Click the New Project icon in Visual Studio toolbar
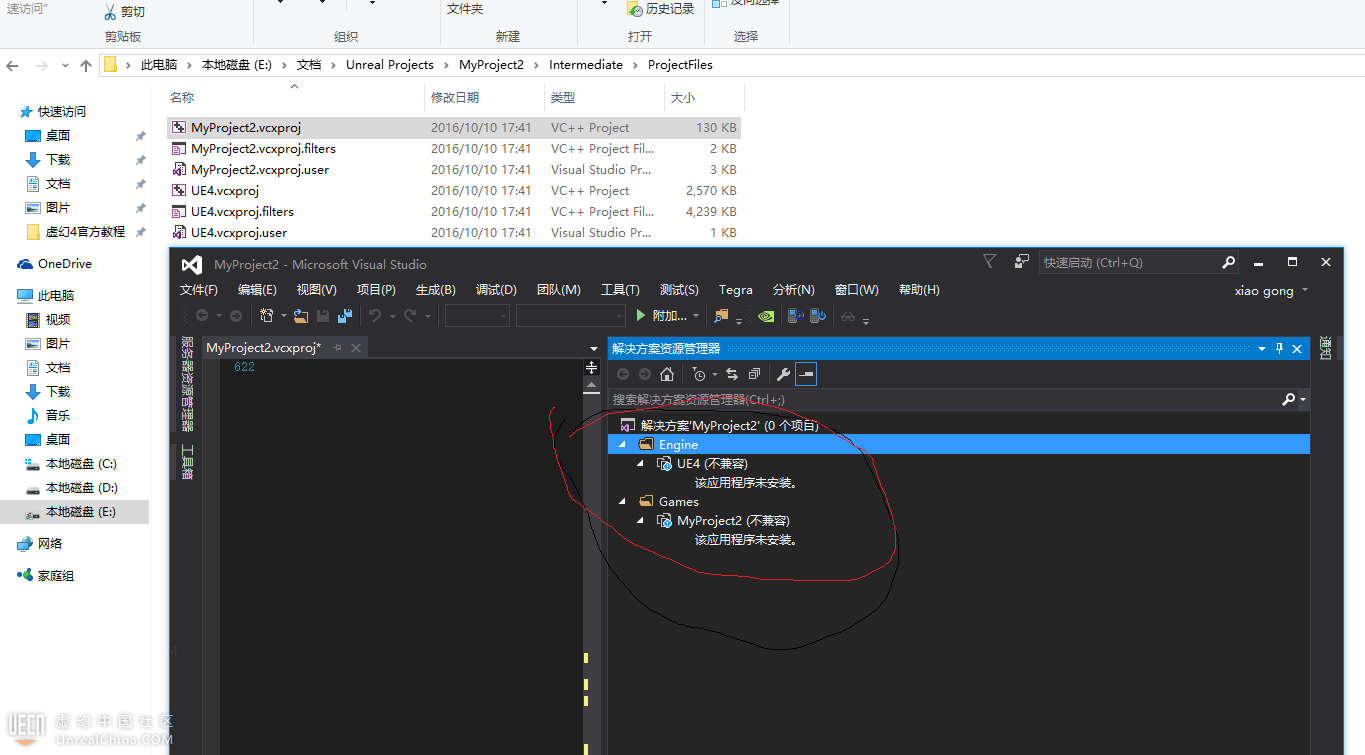 click(267, 316)
